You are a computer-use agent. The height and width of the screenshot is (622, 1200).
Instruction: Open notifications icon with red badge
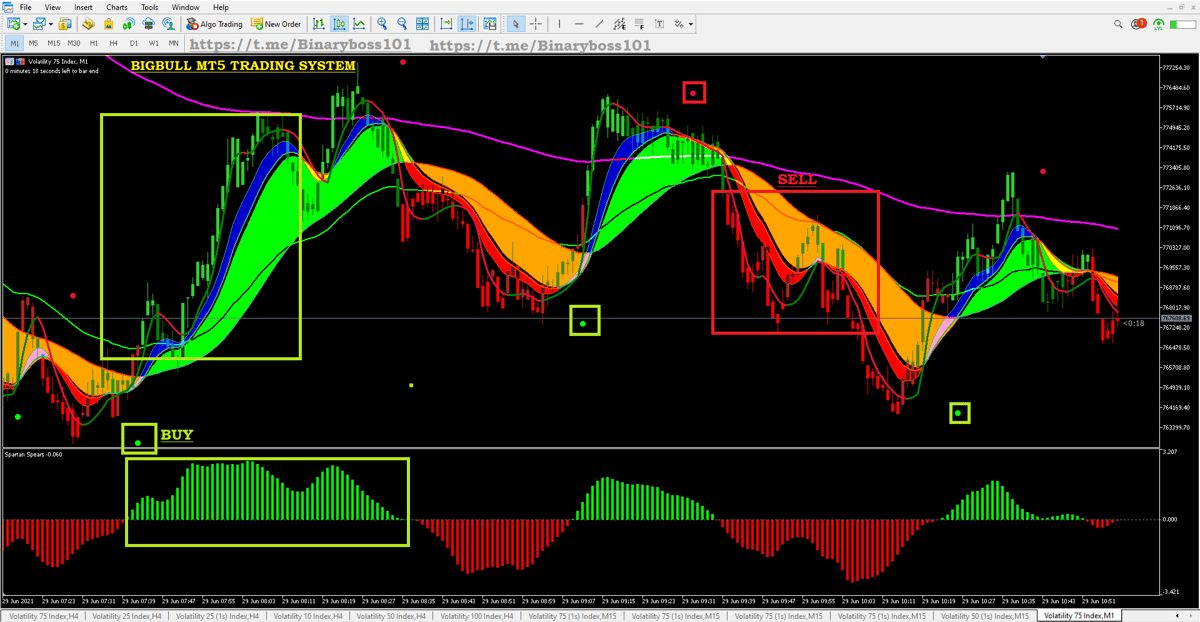tap(1138, 24)
